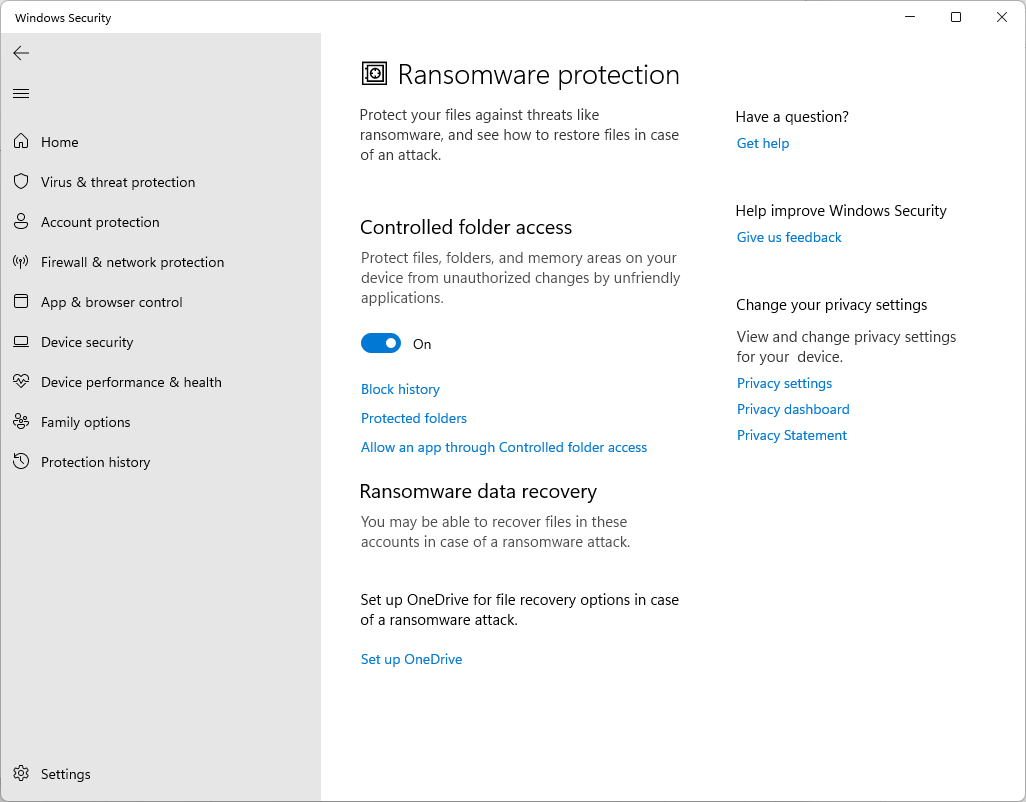This screenshot has width=1026, height=802.
Task: Open the Privacy dashboard
Action: (792, 409)
